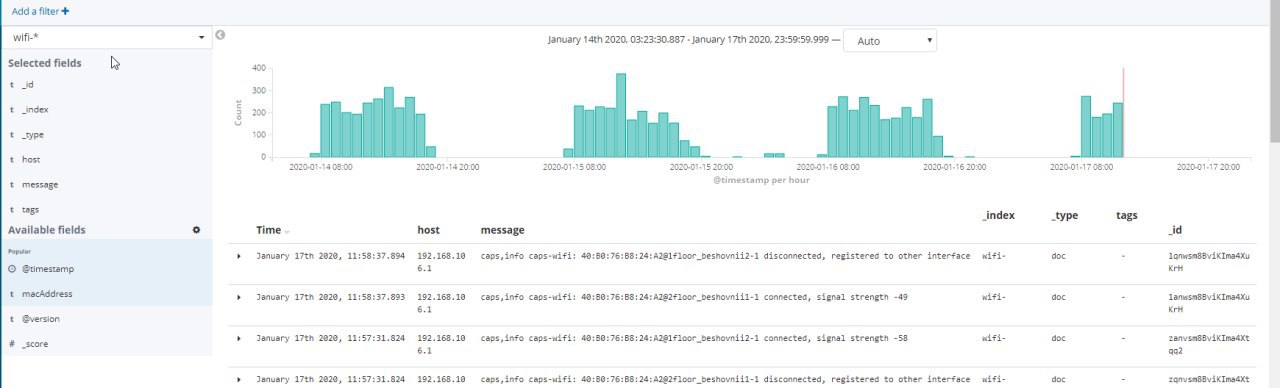Click the Add a filter link

point(40,11)
